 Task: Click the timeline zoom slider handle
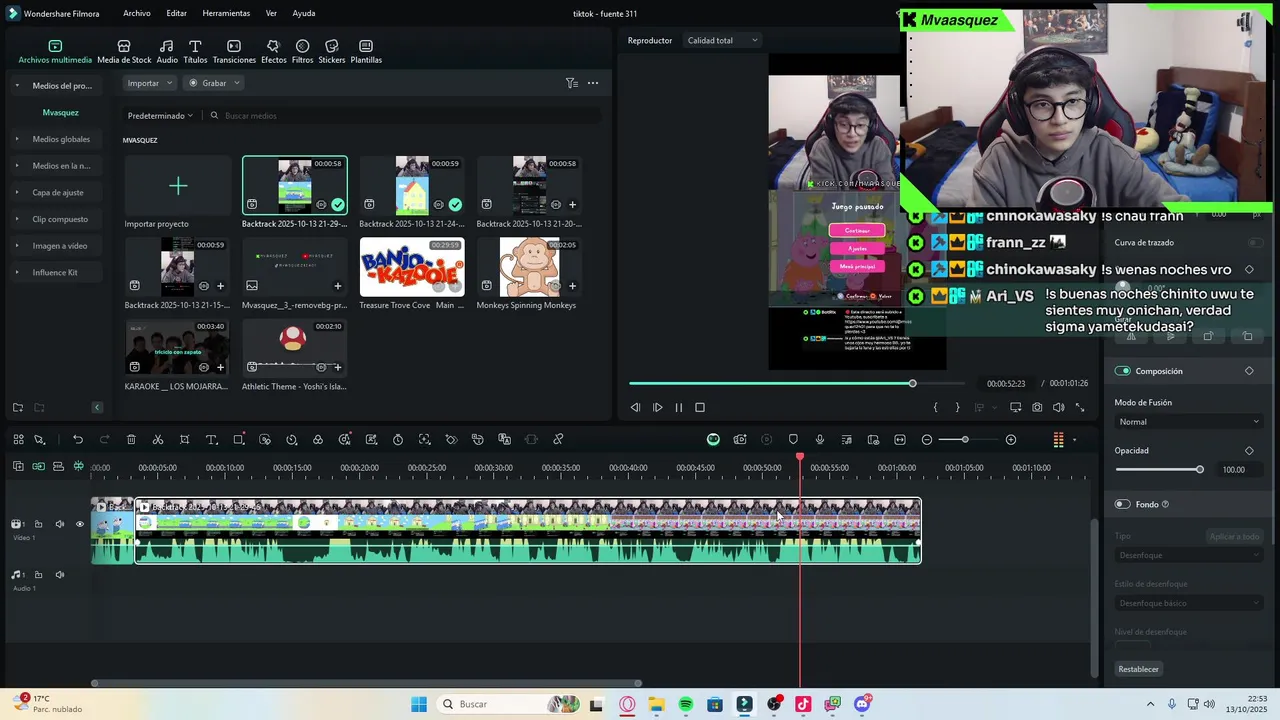pyautogui.click(x=965, y=440)
